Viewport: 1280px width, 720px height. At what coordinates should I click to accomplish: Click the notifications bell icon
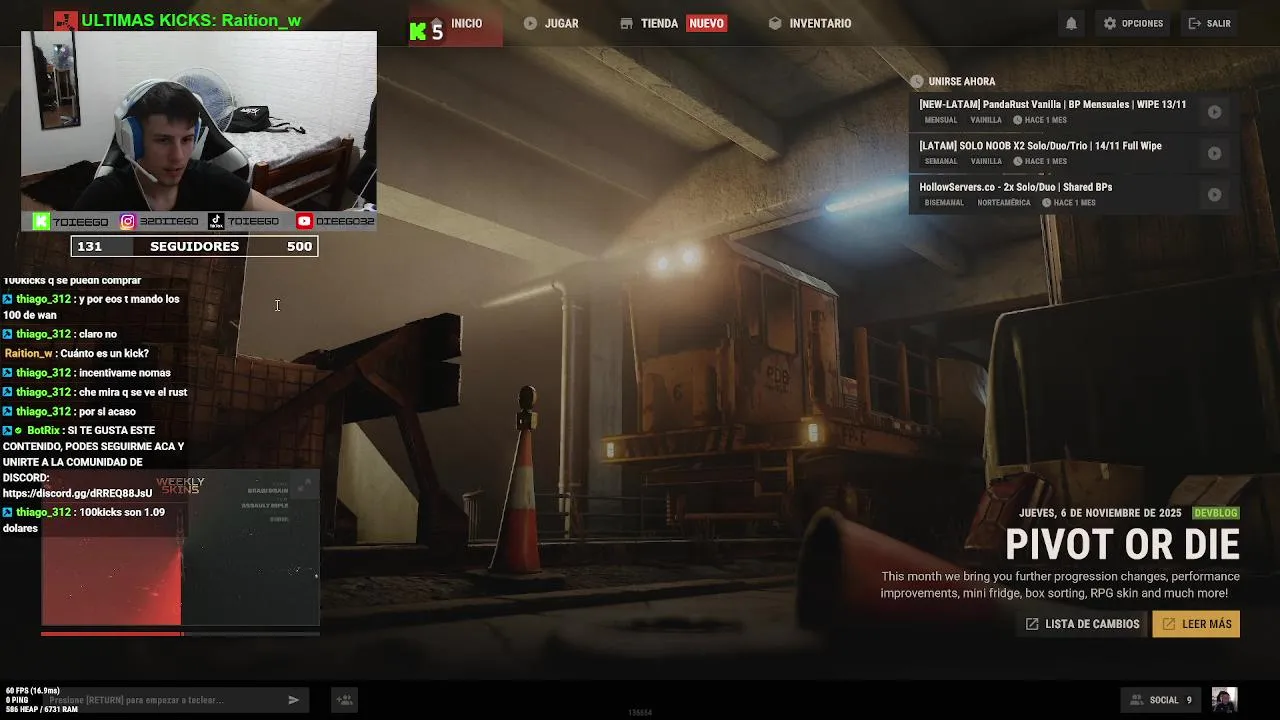pos(1071,23)
